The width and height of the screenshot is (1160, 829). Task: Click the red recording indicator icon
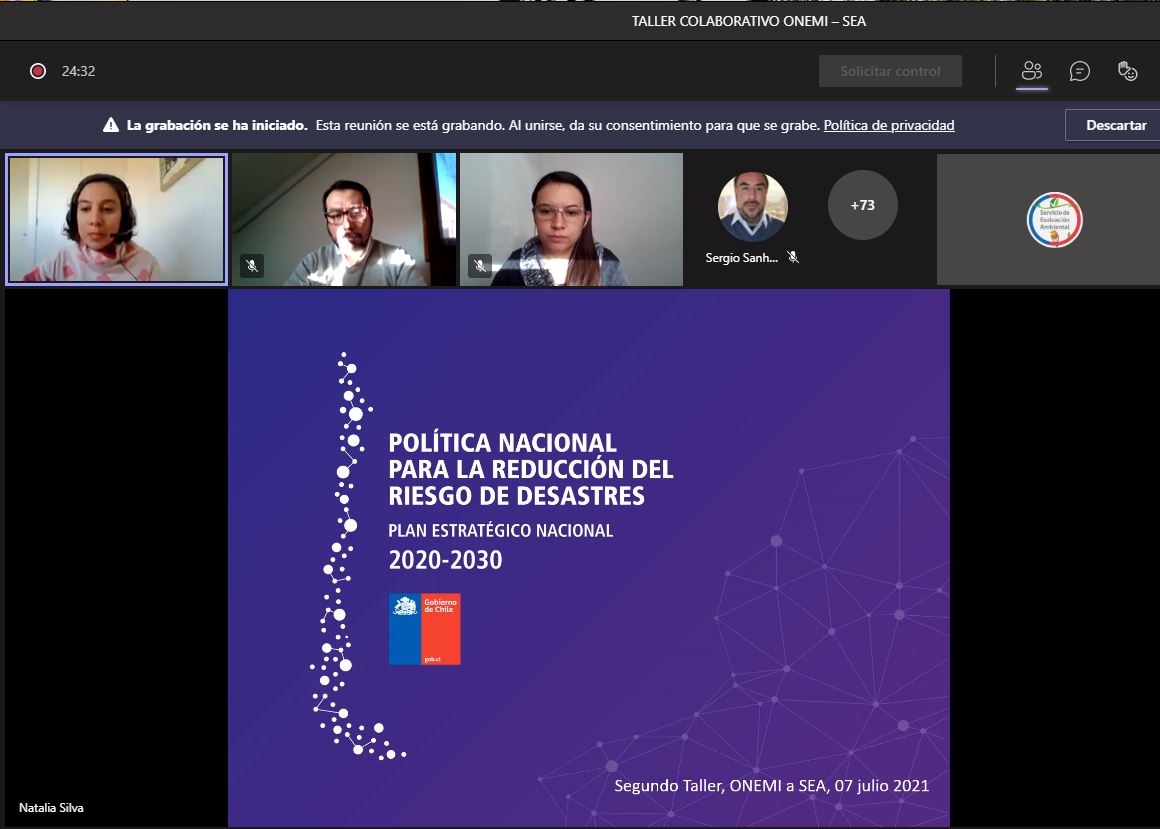click(38, 71)
